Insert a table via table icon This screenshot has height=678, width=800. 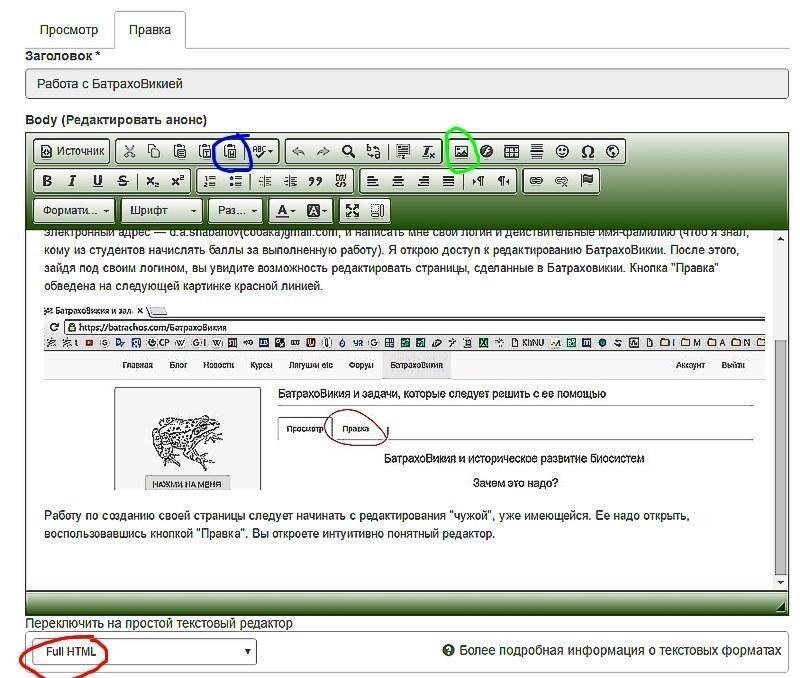click(x=511, y=152)
